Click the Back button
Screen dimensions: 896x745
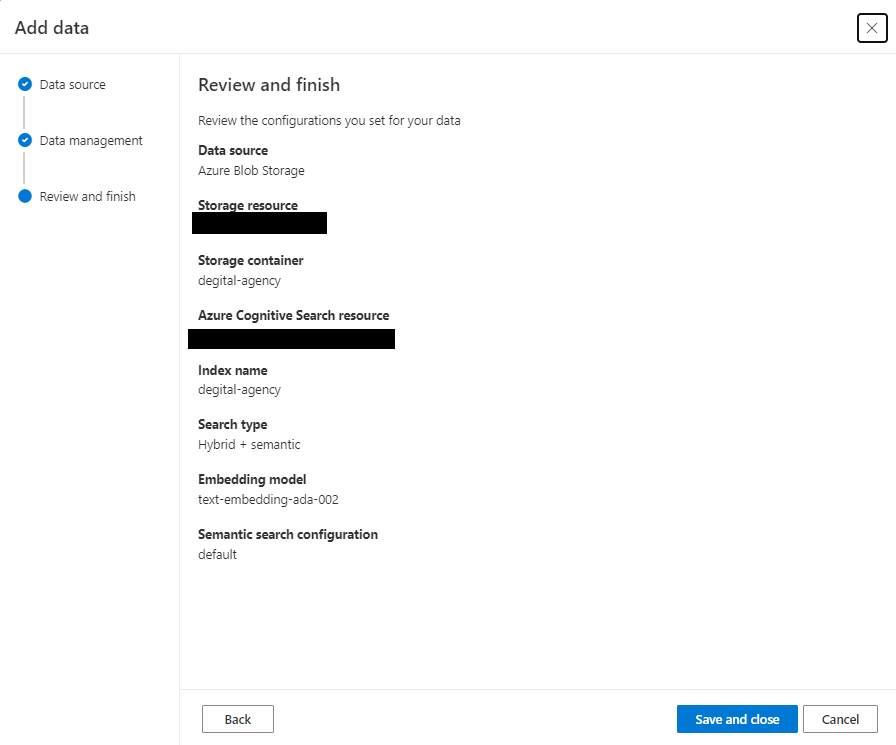point(238,719)
